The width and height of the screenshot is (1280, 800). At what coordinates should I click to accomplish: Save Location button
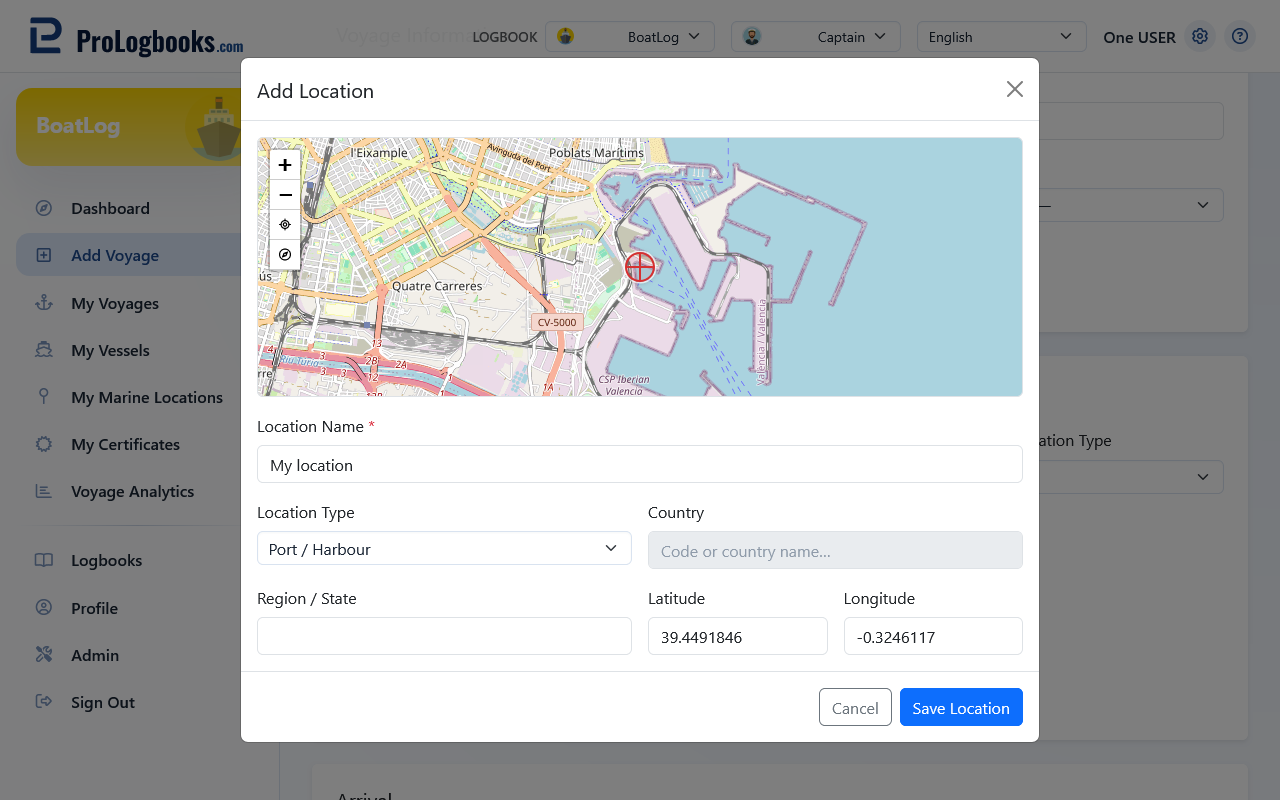(x=961, y=707)
